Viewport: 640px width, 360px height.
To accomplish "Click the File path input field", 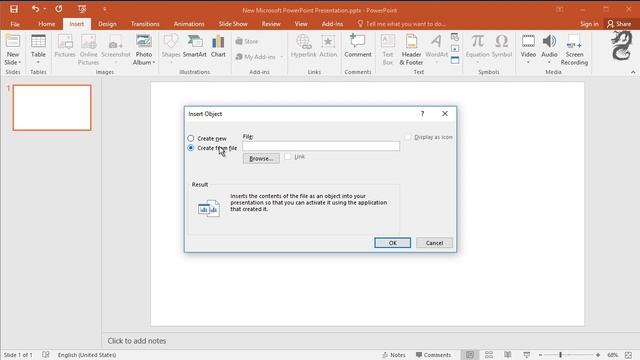I will [x=321, y=146].
